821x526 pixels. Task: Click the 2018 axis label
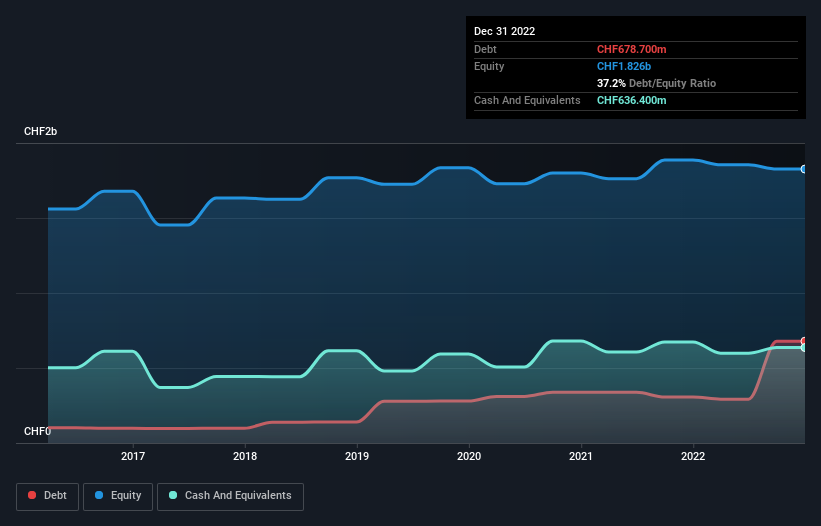245,456
